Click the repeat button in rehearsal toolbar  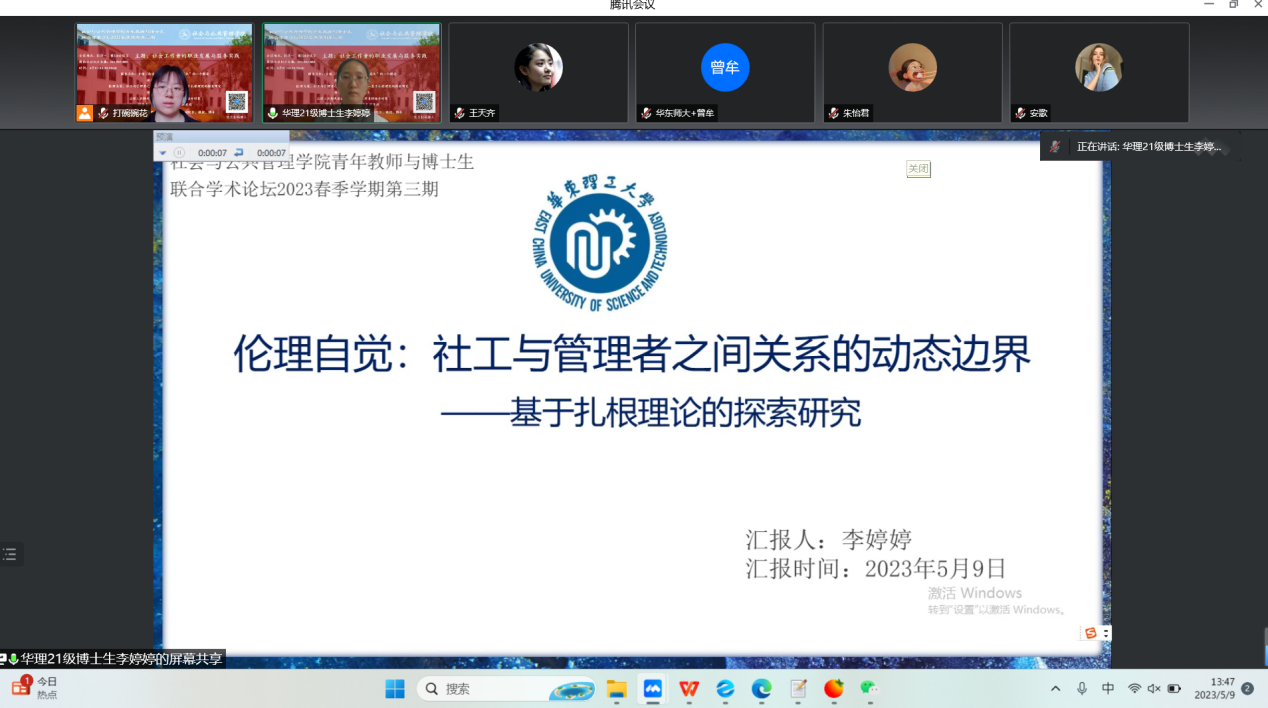(239, 152)
